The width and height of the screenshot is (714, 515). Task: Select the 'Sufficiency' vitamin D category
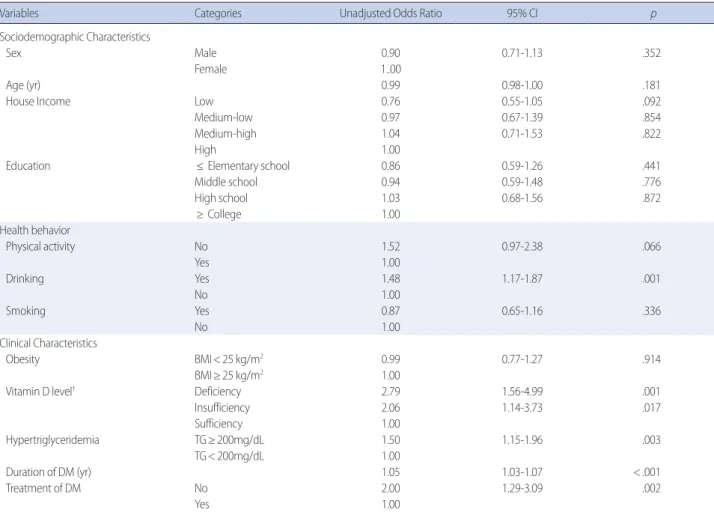[219, 424]
